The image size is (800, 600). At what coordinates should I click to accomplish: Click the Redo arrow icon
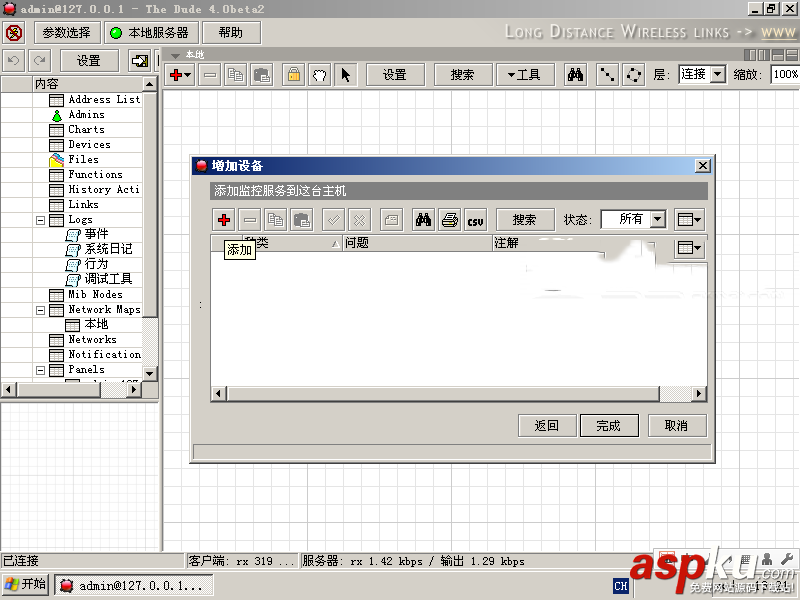tap(40, 61)
